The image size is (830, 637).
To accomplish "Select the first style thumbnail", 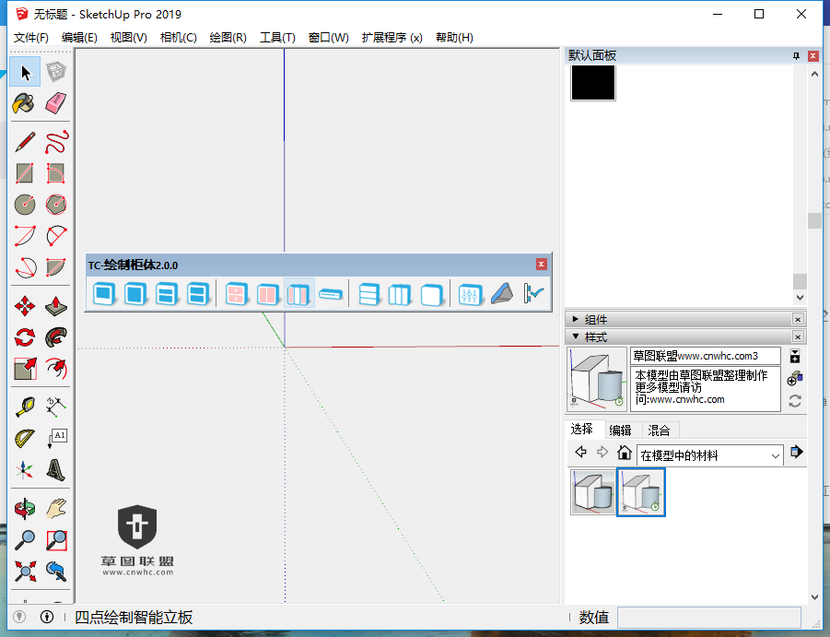I will [x=593, y=492].
